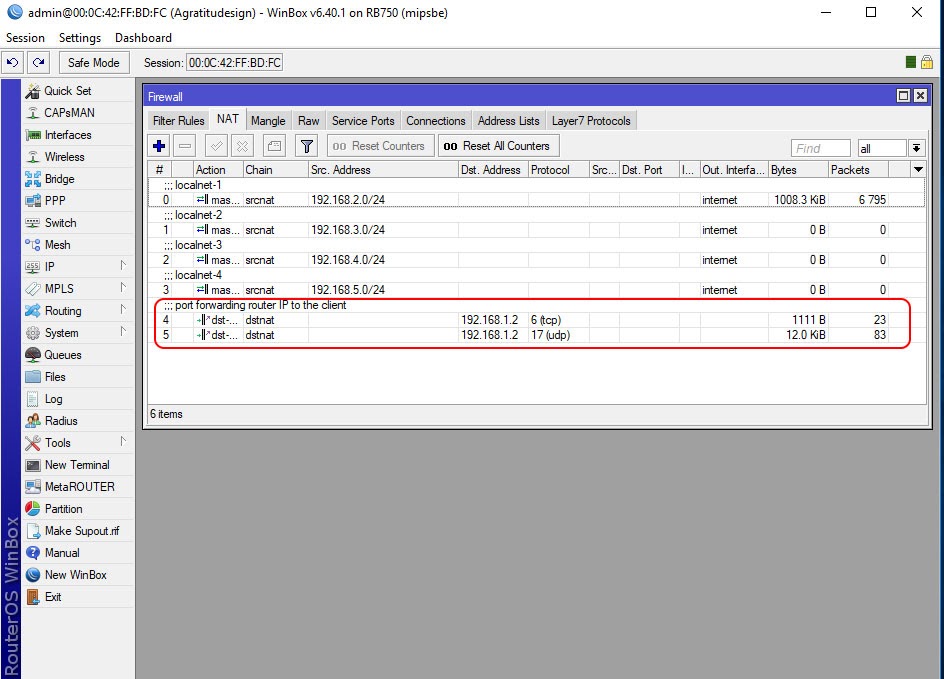Launch New WinBox
The height and width of the screenshot is (679, 944).
(78, 575)
